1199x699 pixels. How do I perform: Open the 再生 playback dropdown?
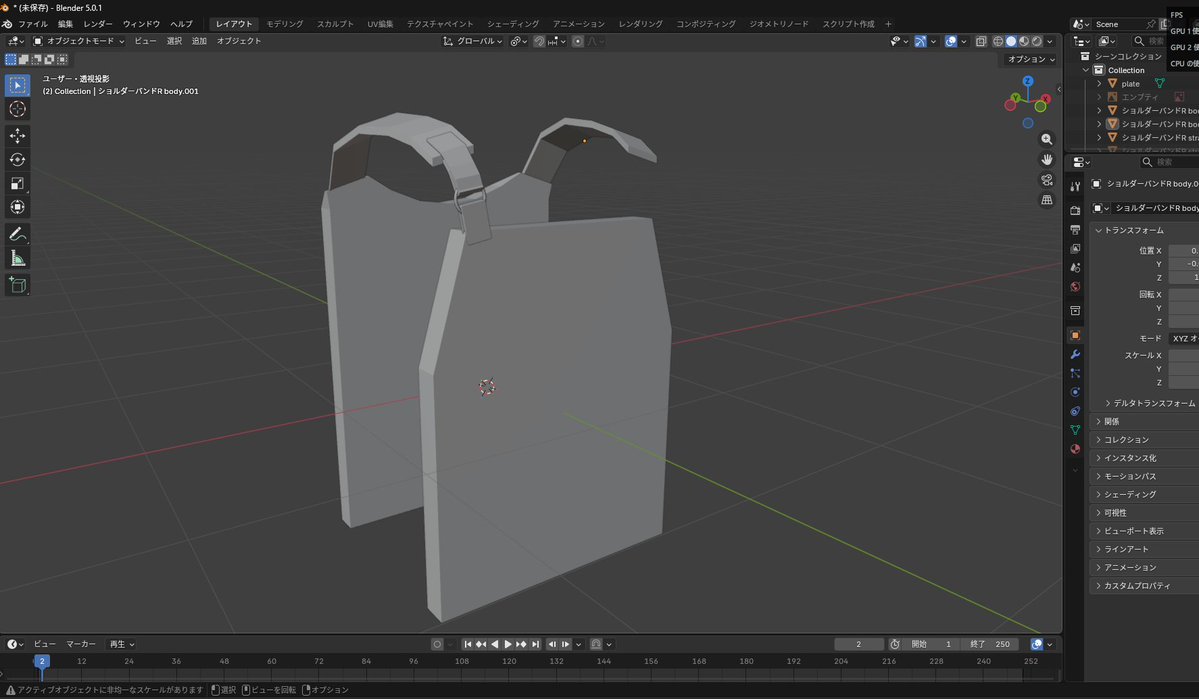(121, 644)
